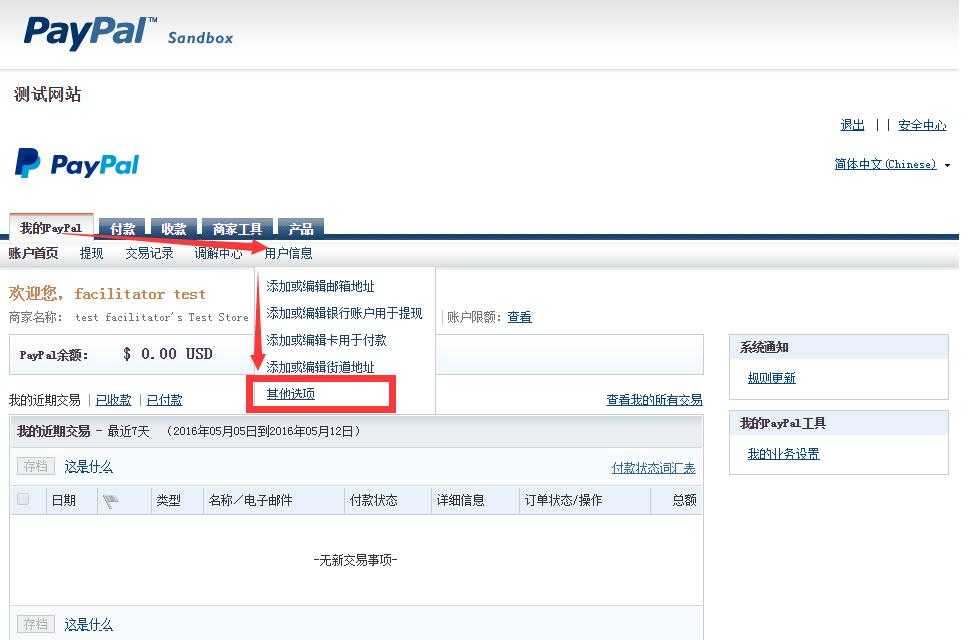Click the 付款状态 column header
The image size is (980, 640).
(374, 501)
